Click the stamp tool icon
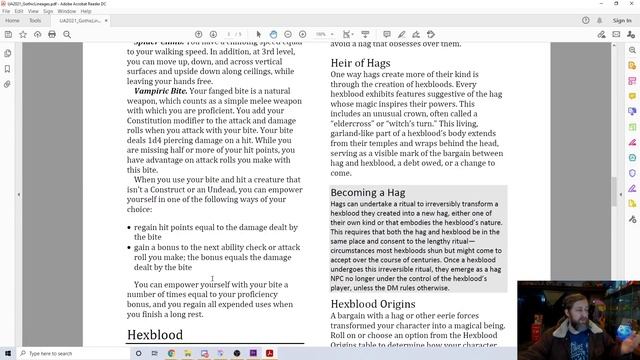Screen dimensions: 640x360 (x=431, y=34)
